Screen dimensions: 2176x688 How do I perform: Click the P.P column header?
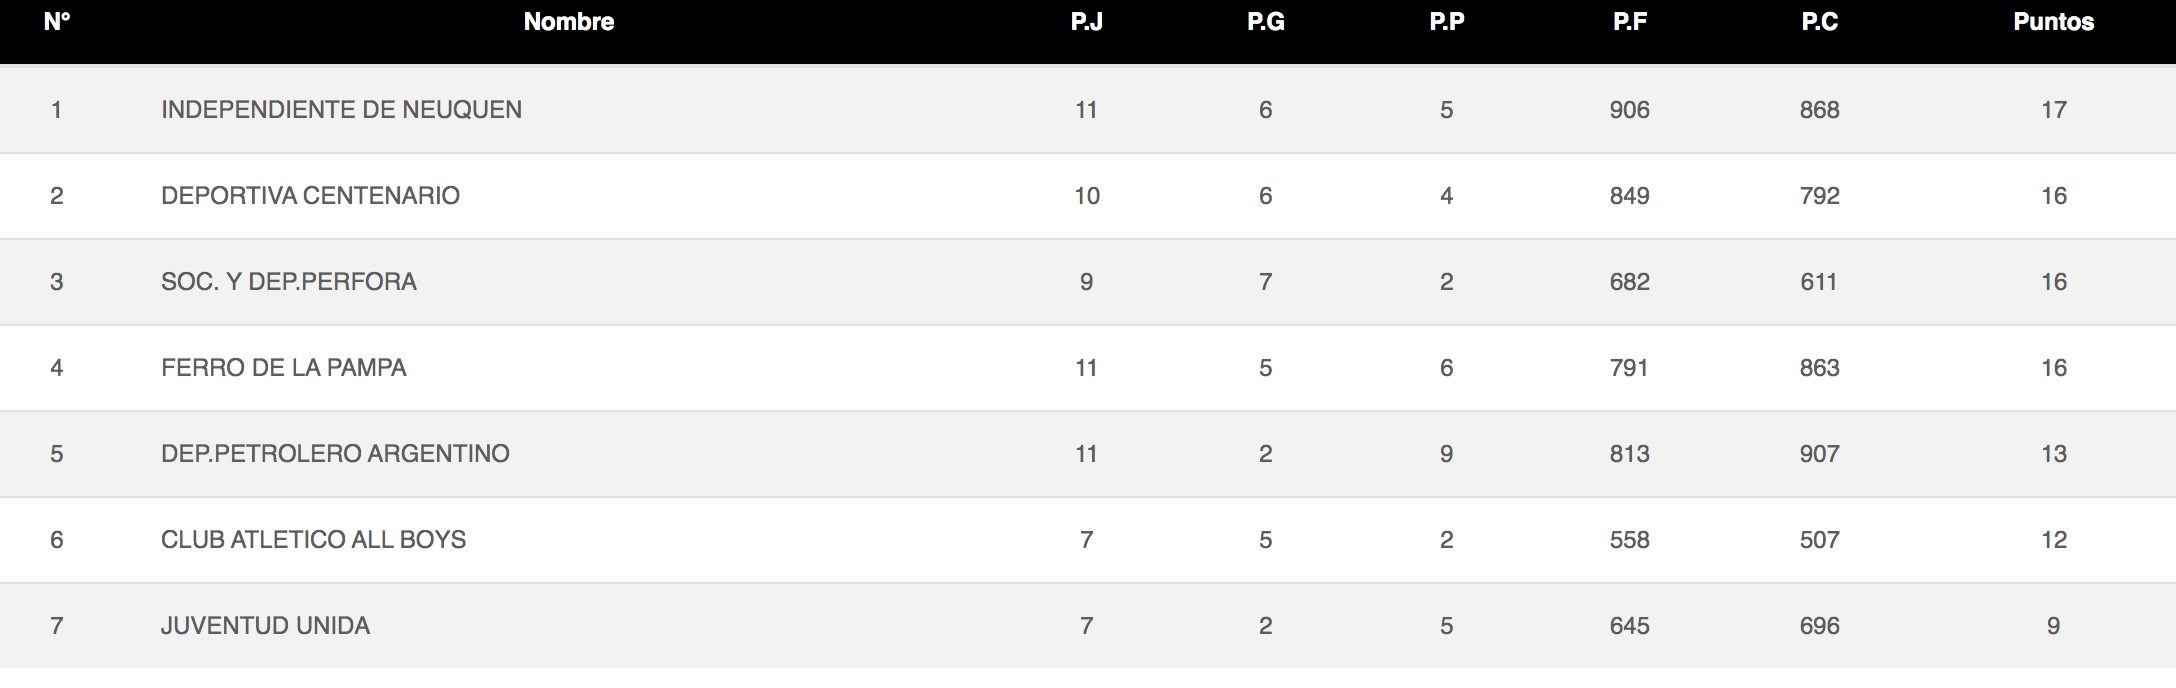click(1446, 22)
